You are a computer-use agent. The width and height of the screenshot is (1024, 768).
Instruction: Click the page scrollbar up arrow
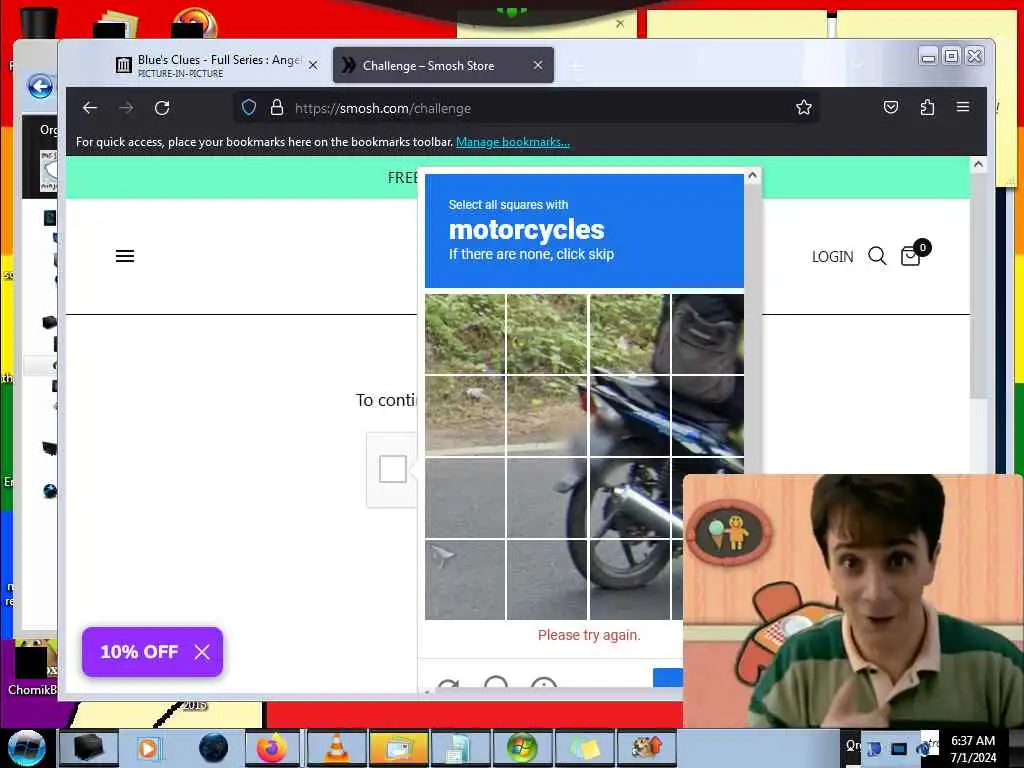click(978, 164)
